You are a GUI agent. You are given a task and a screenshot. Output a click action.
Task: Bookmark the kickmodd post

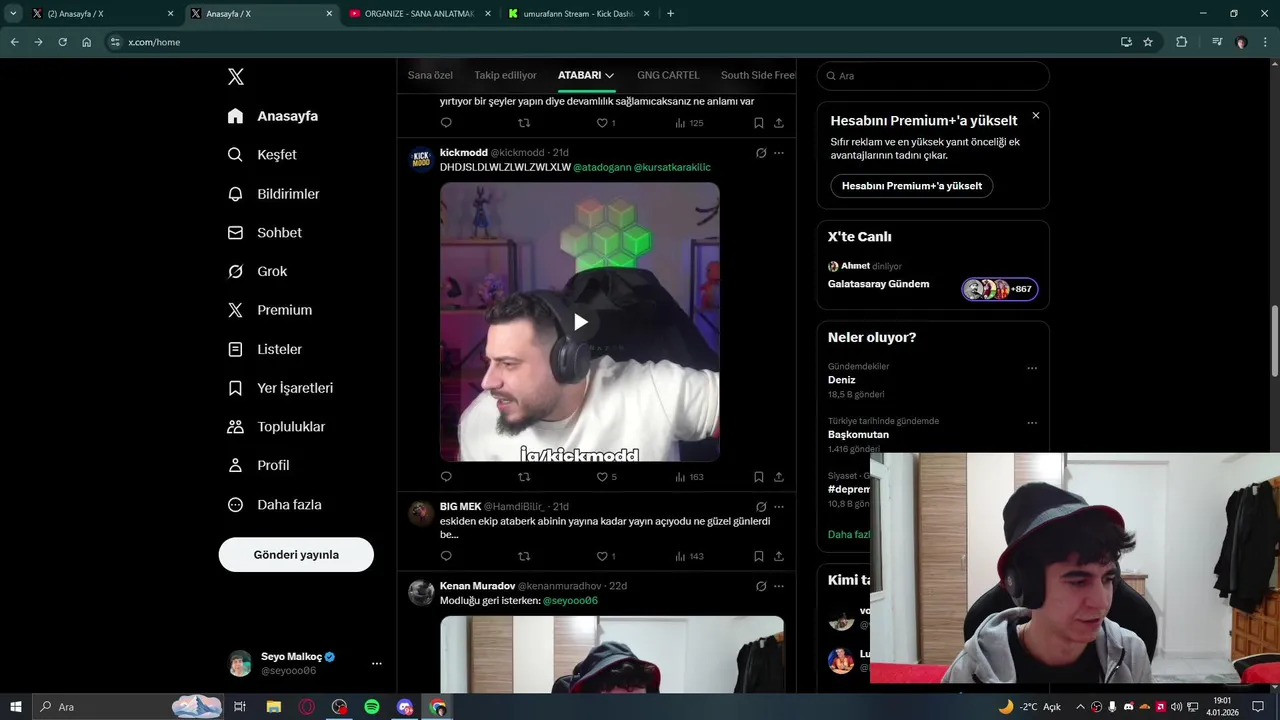758,477
